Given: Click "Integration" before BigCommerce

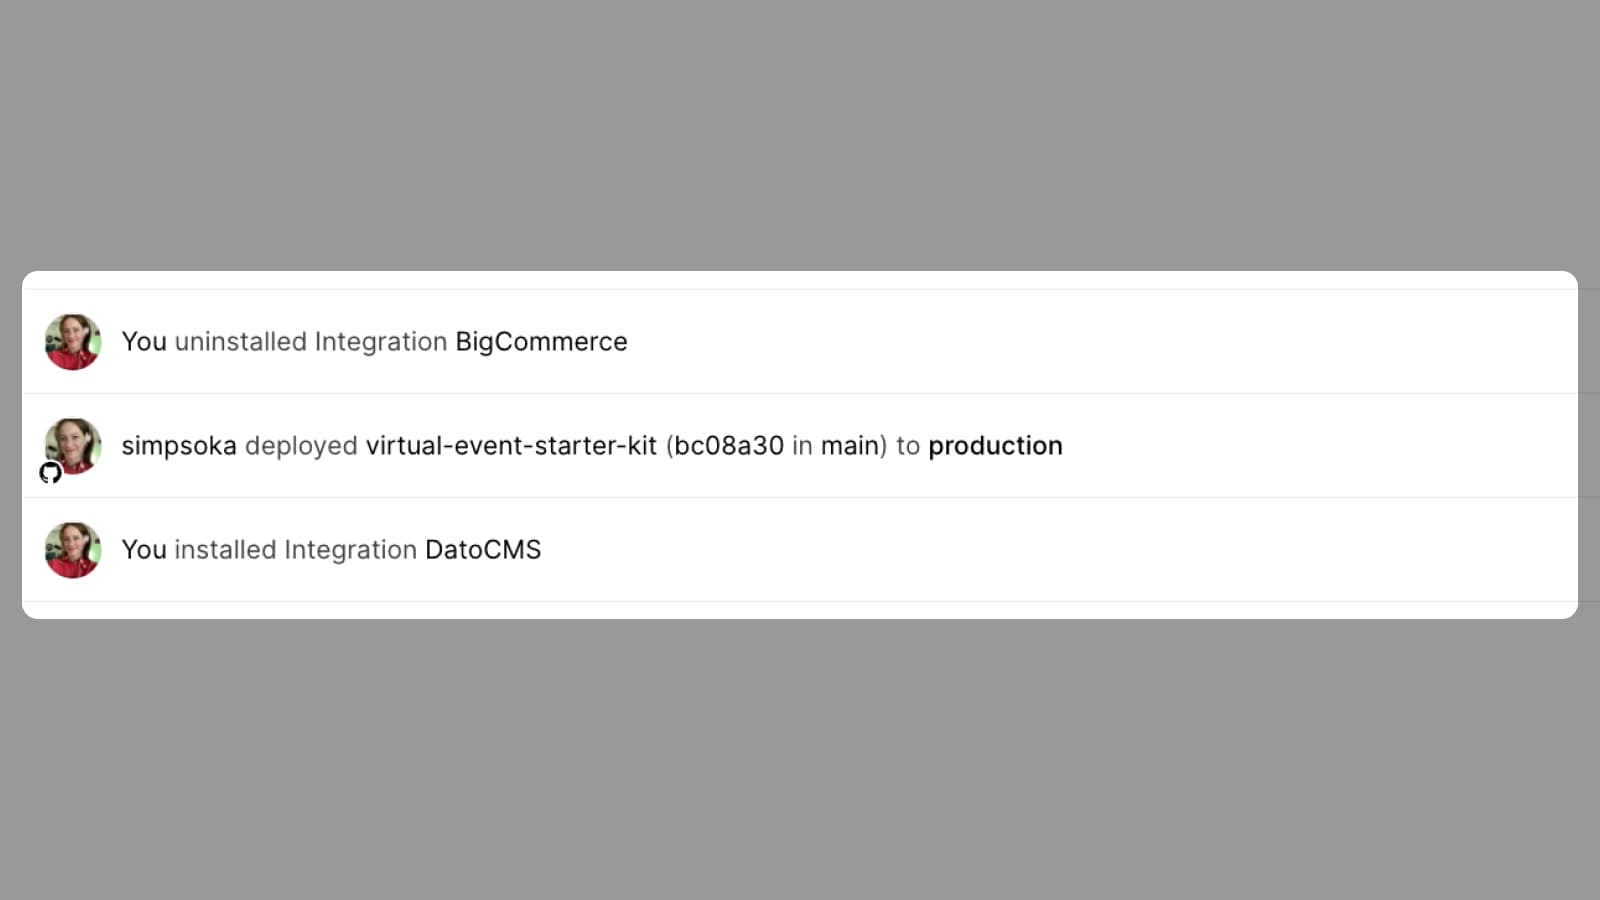Looking at the screenshot, I should point(380,342).
